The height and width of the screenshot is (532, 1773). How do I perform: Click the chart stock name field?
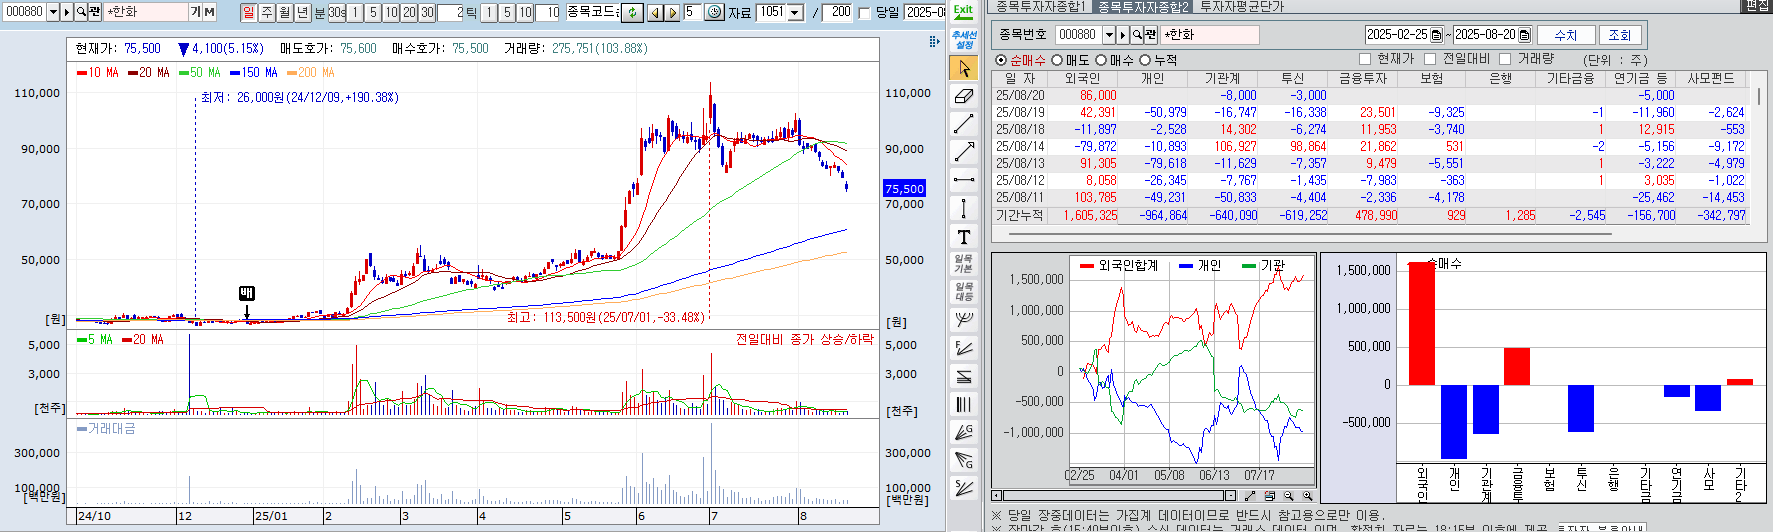146,12
